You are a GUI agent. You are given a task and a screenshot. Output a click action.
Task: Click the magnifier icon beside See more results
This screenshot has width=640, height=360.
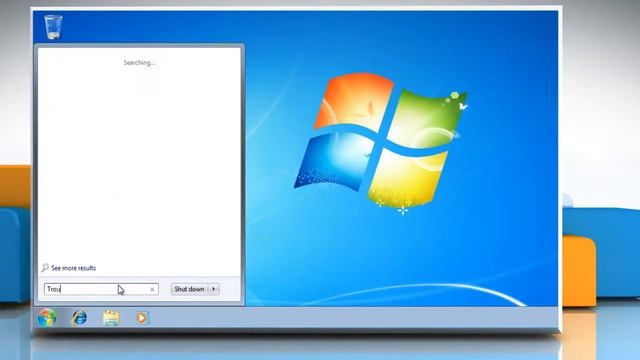click(x=45, y=268)
